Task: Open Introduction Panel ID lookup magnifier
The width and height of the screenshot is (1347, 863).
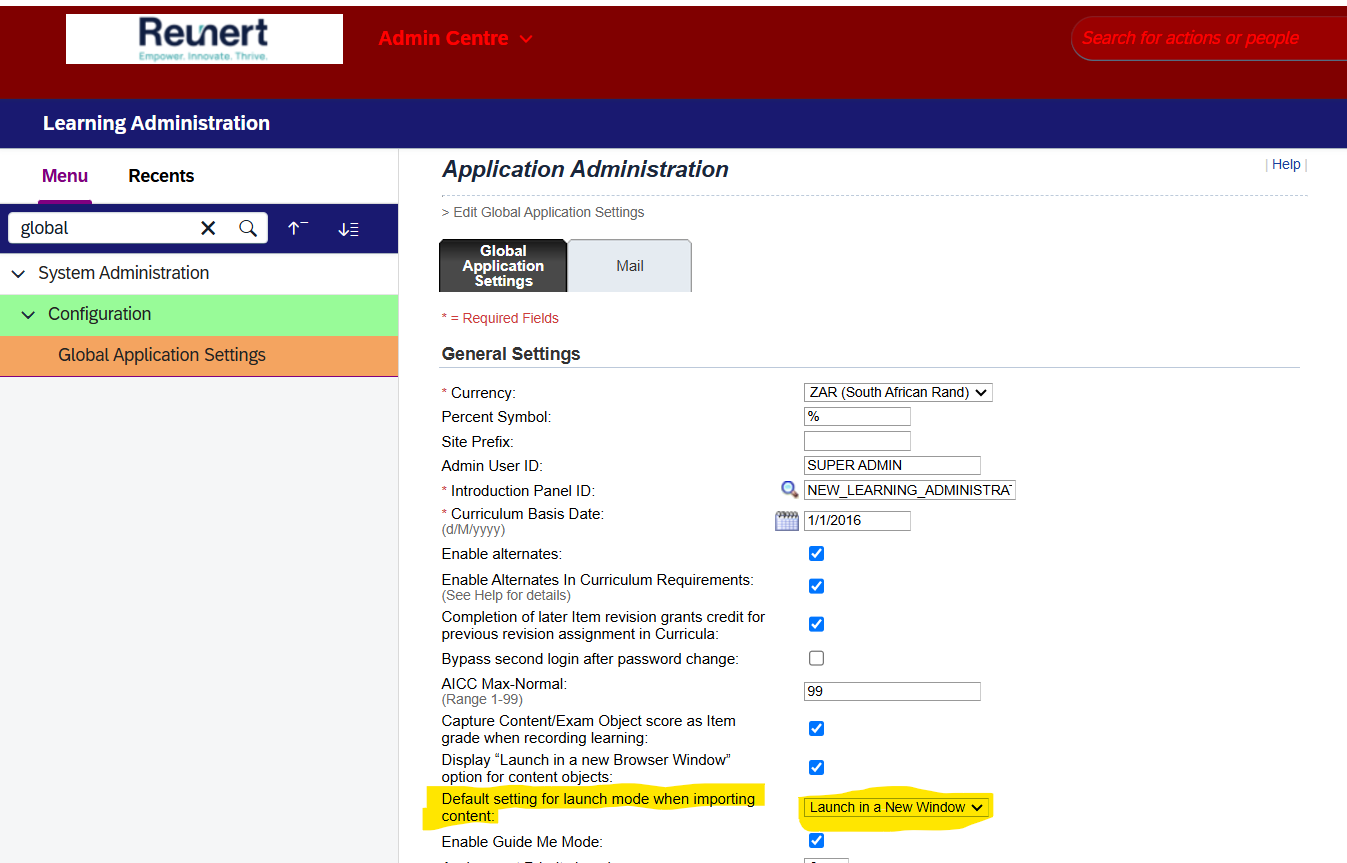Action: click(x=790, y=490)
